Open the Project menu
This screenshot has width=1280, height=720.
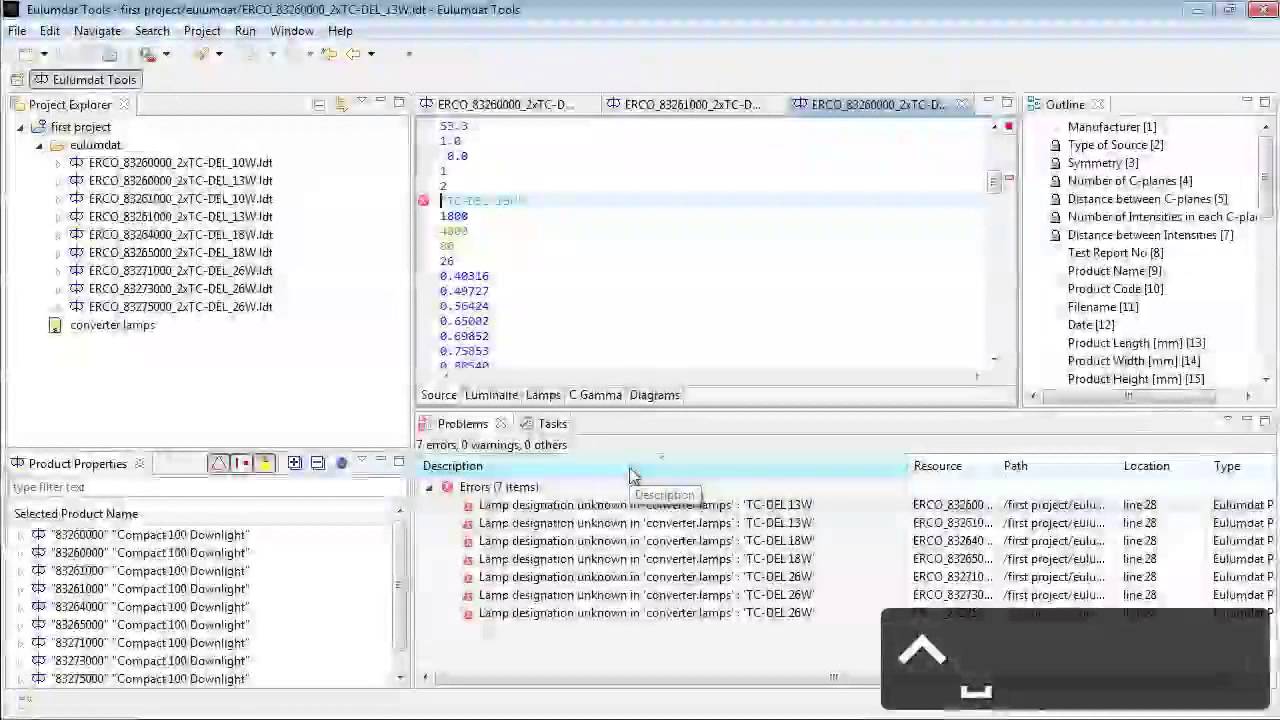click(x=202, y=31)
